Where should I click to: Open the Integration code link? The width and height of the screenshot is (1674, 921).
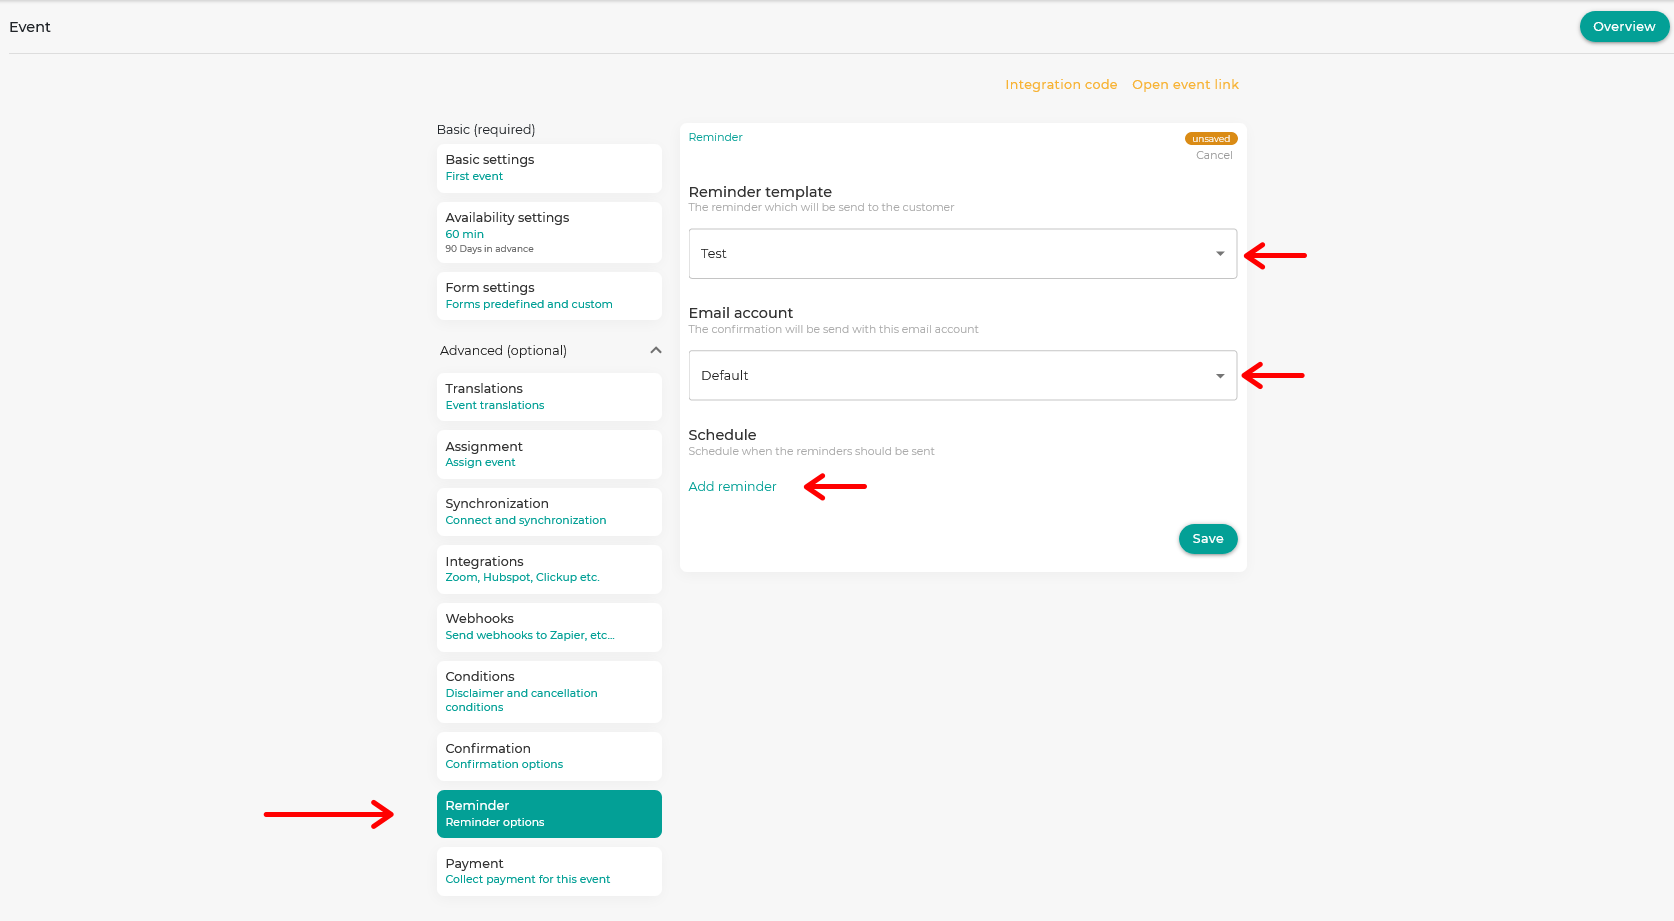coord(1061,85)
